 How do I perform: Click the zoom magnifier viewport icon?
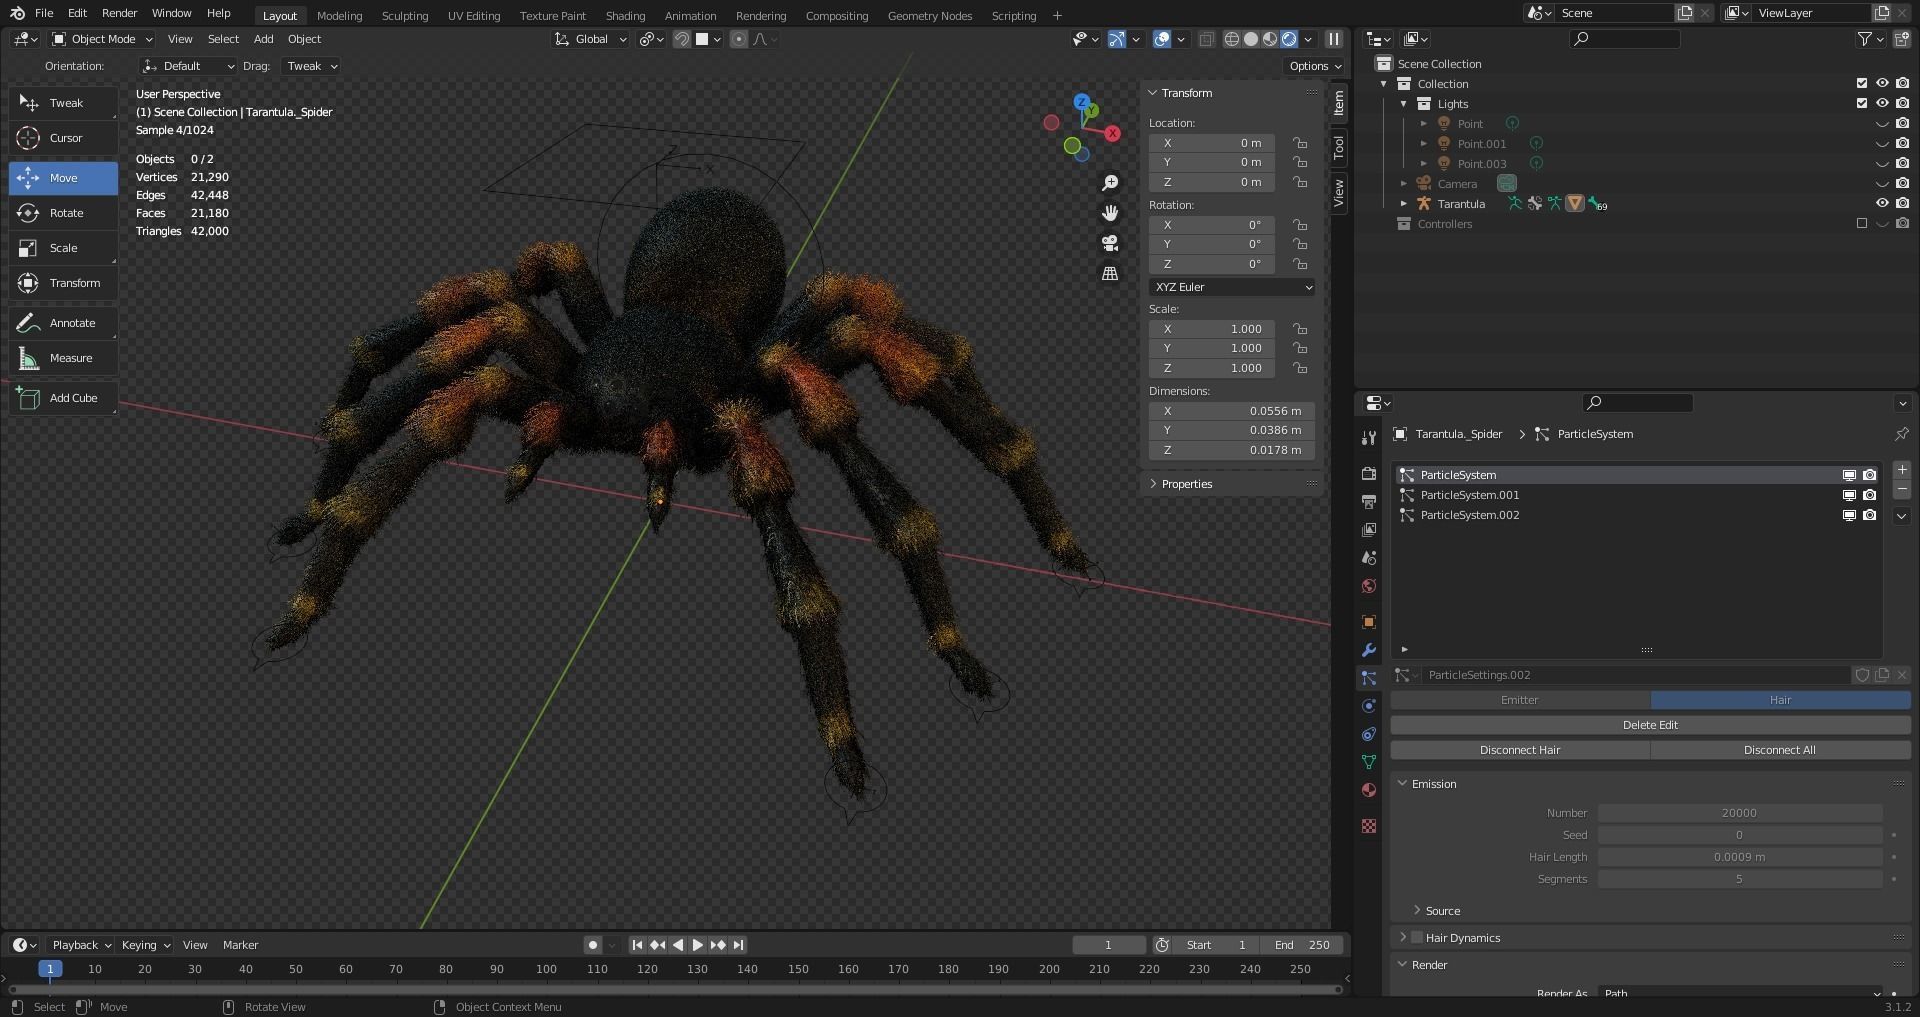coord(1110,183)
